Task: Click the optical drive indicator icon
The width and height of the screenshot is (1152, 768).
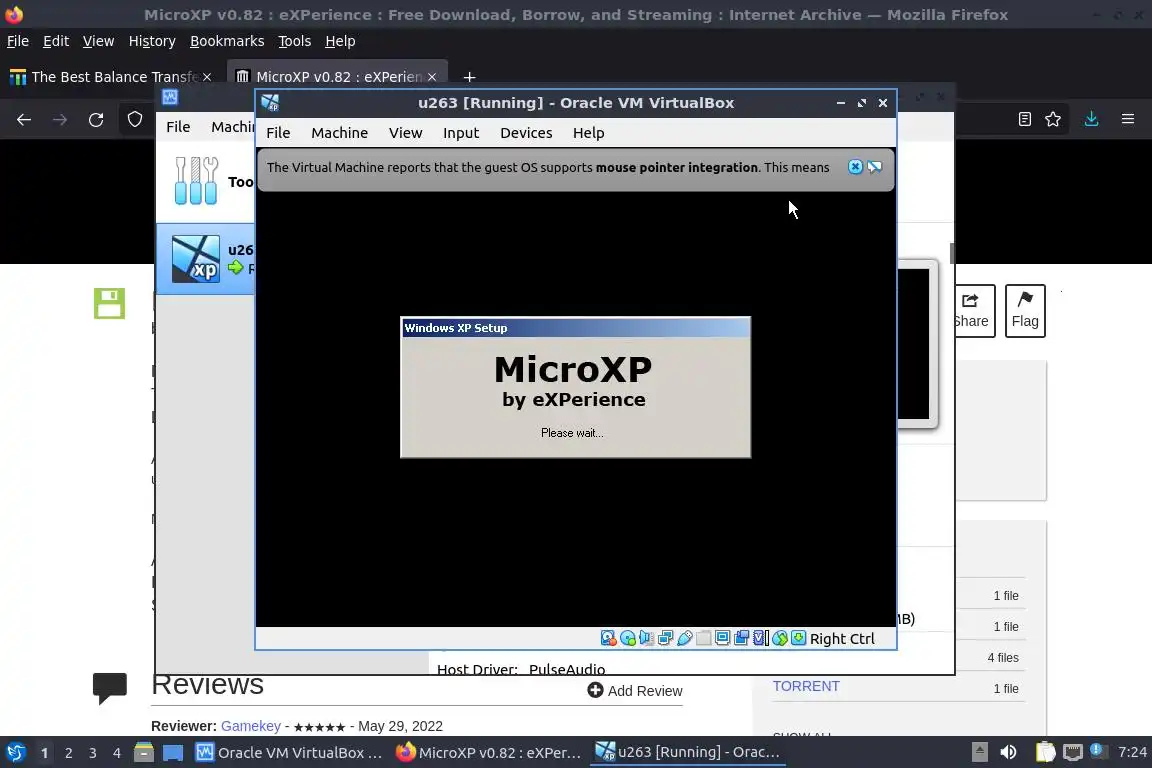Action: coord(627,638)
